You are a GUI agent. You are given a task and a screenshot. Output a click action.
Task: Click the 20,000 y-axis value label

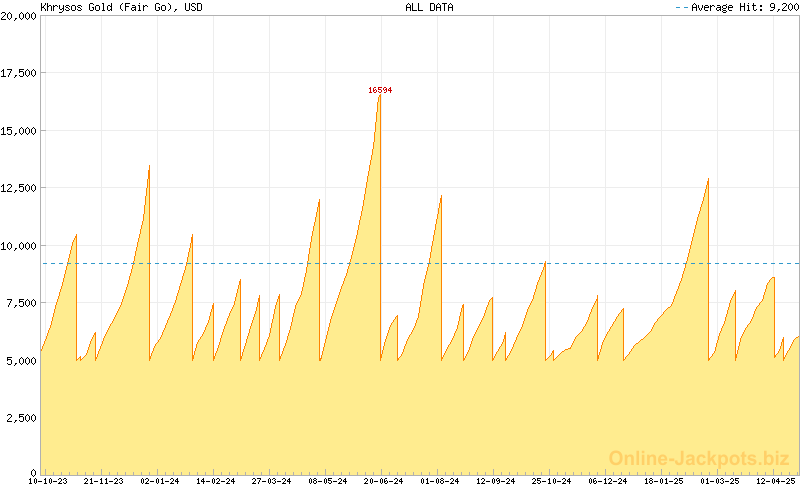19,15
